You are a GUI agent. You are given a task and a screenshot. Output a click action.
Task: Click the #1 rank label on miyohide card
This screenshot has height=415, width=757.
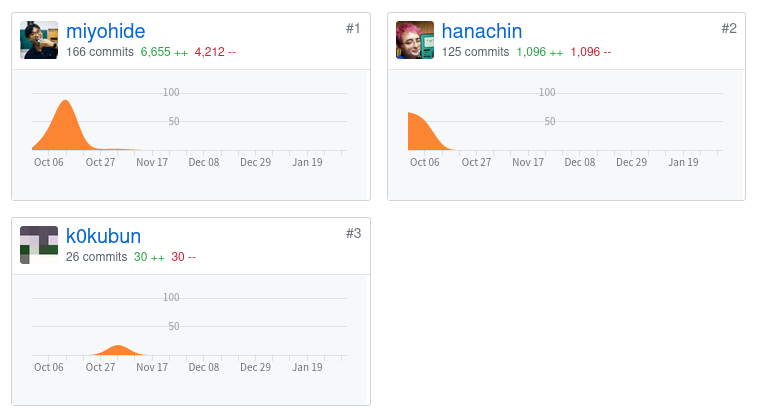(353, 28)
